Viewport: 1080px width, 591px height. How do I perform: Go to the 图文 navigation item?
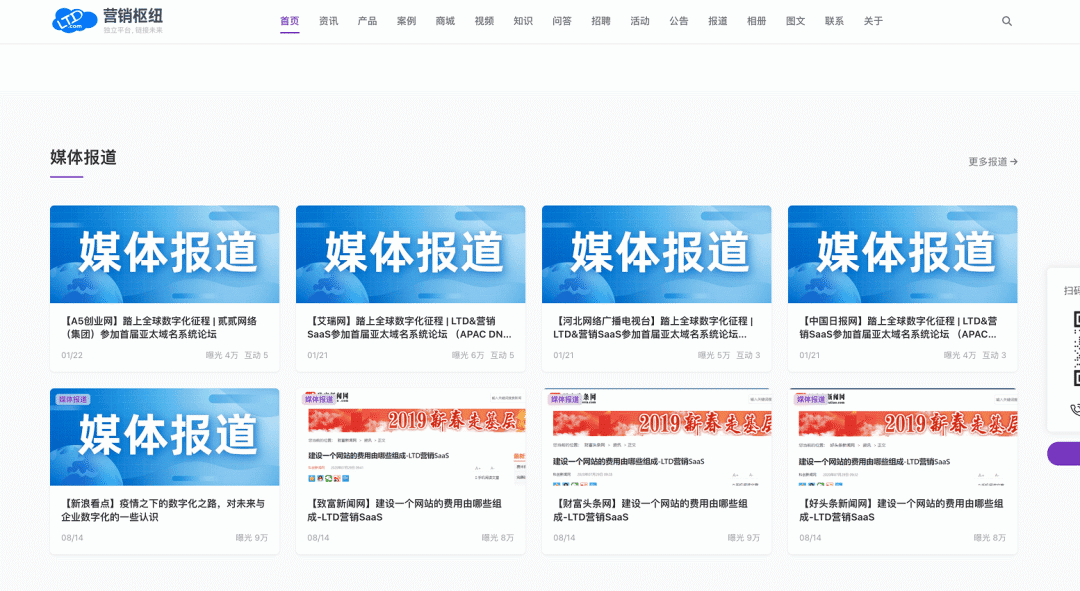796,21
